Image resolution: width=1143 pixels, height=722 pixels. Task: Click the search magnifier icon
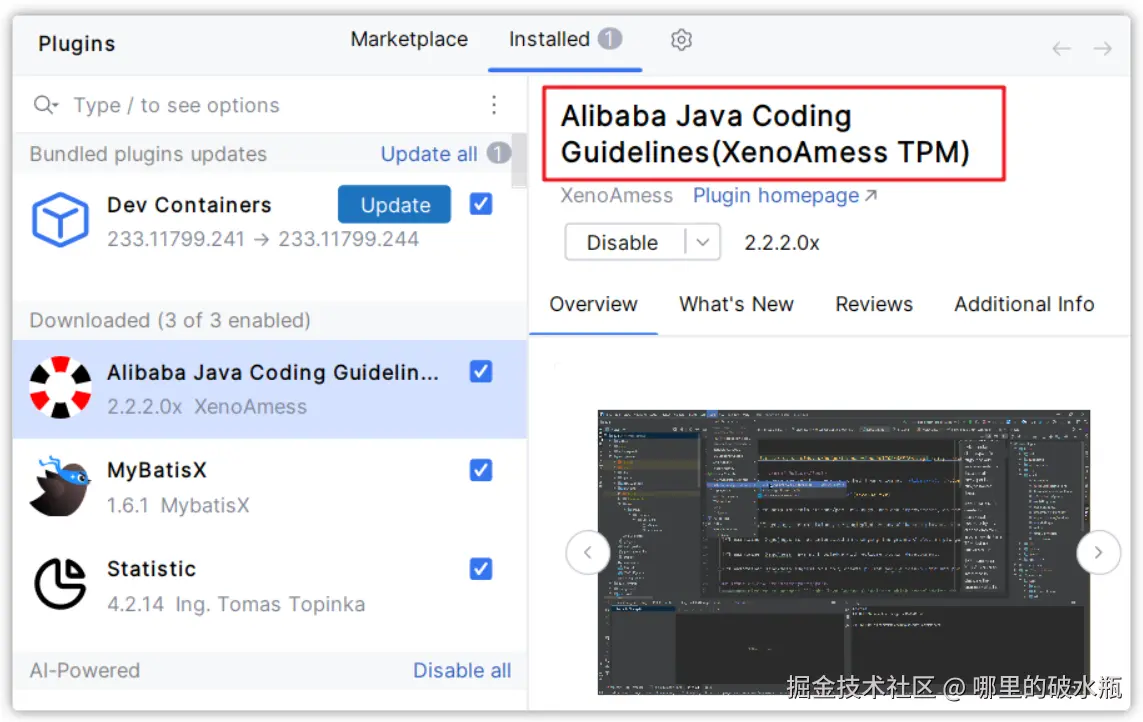[44, 105]
